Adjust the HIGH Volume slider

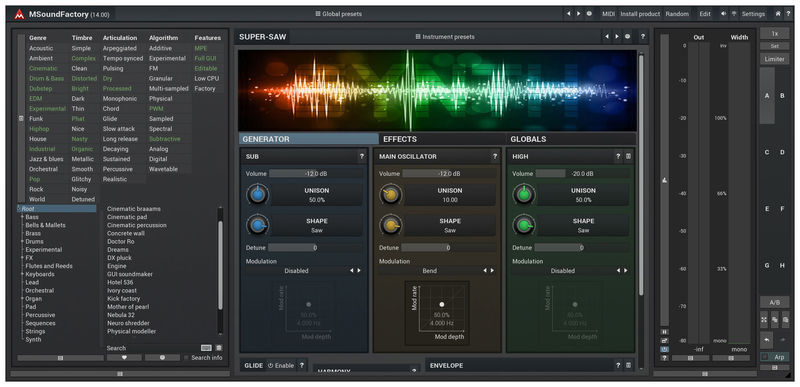pos(582,173)
